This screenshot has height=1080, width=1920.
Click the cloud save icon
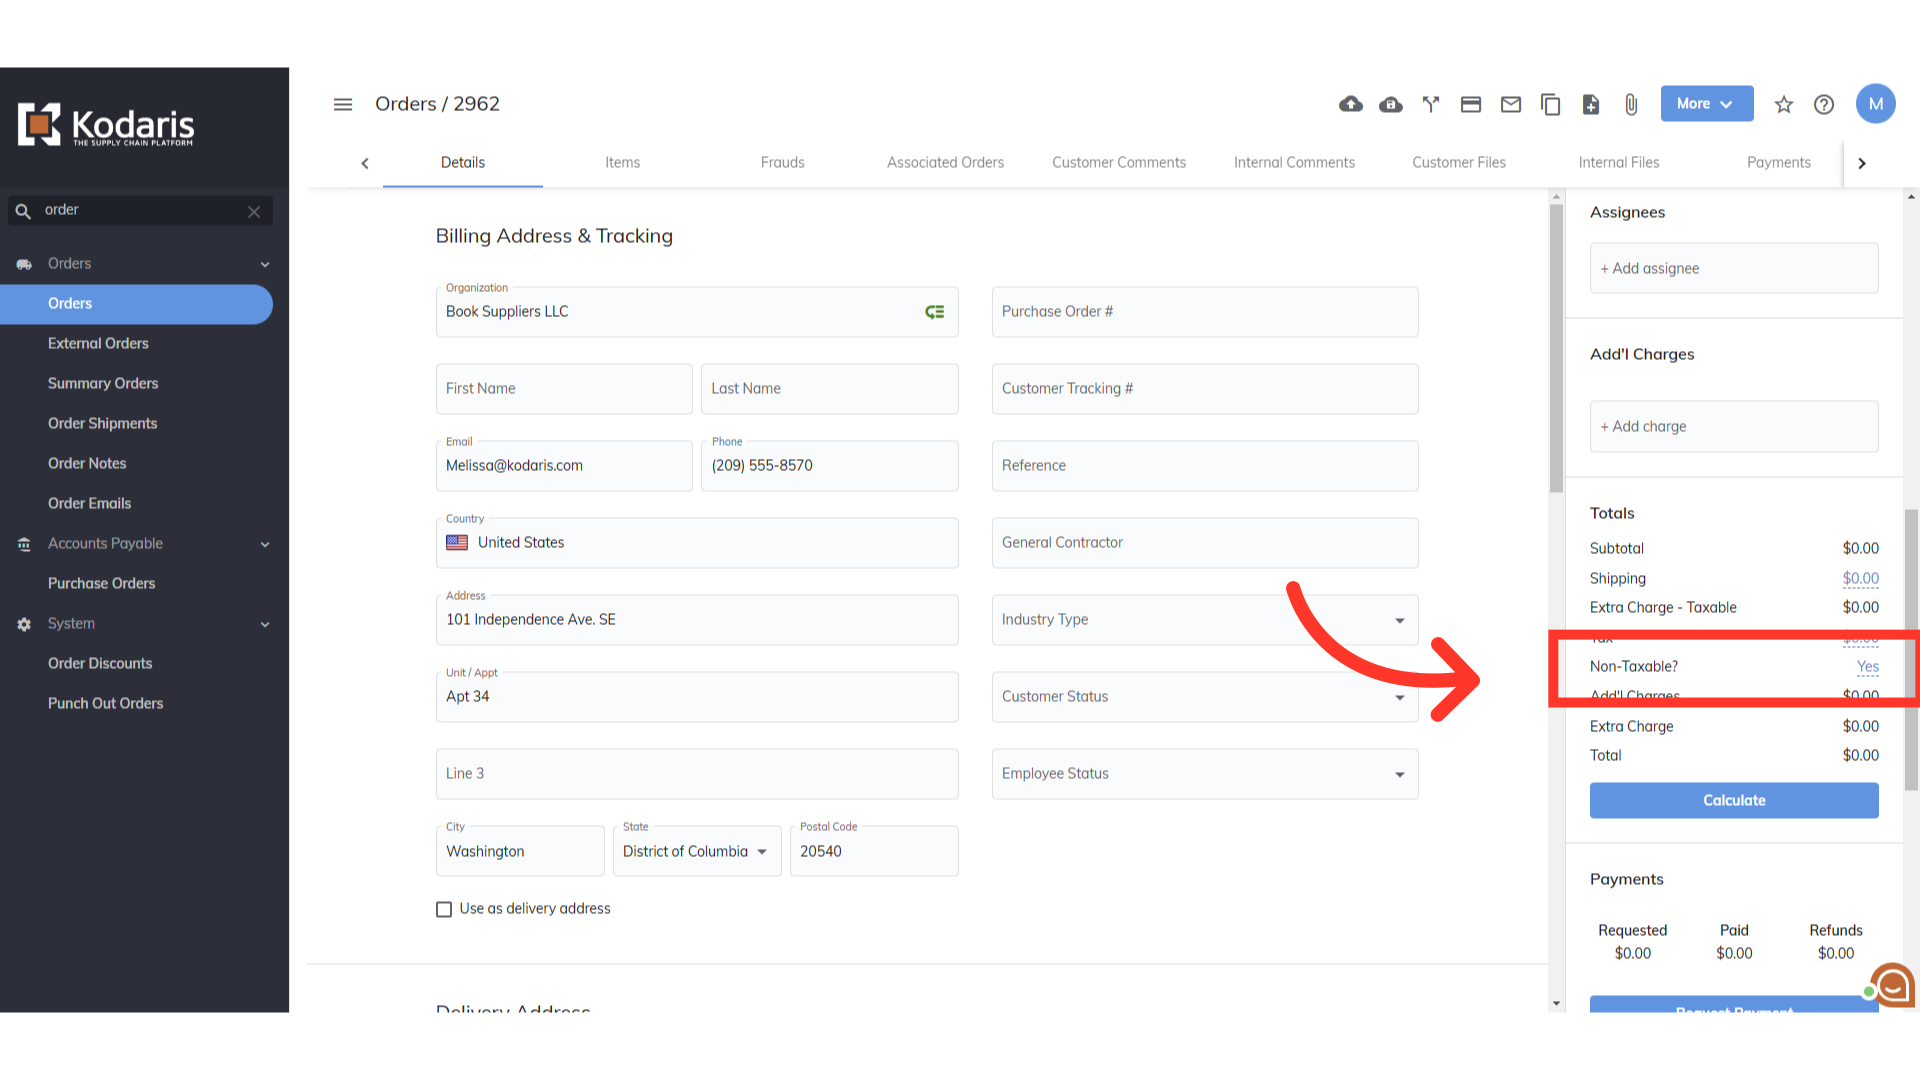click(x=1391, y=104)
